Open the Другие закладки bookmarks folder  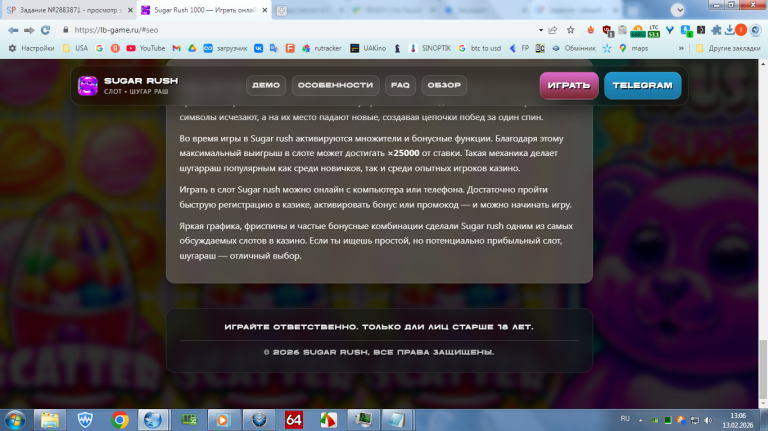coord(728,48)
